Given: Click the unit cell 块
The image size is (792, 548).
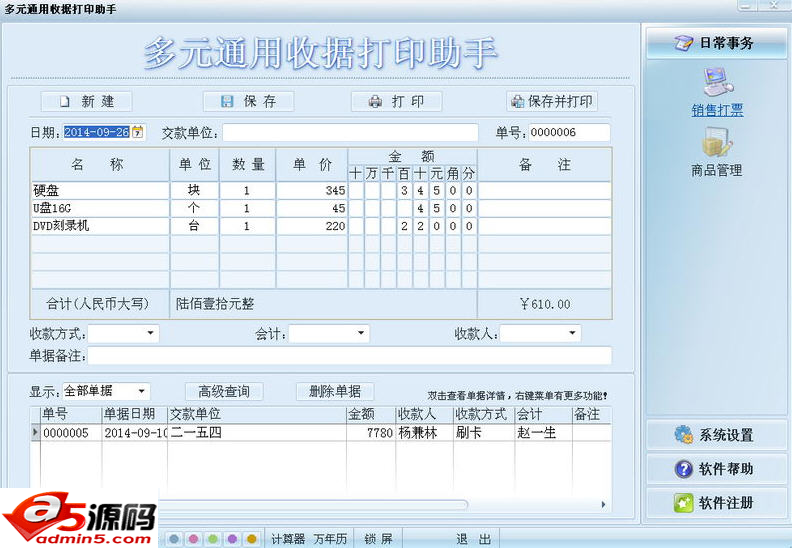Looking at the screenshot, I should 194,190.
